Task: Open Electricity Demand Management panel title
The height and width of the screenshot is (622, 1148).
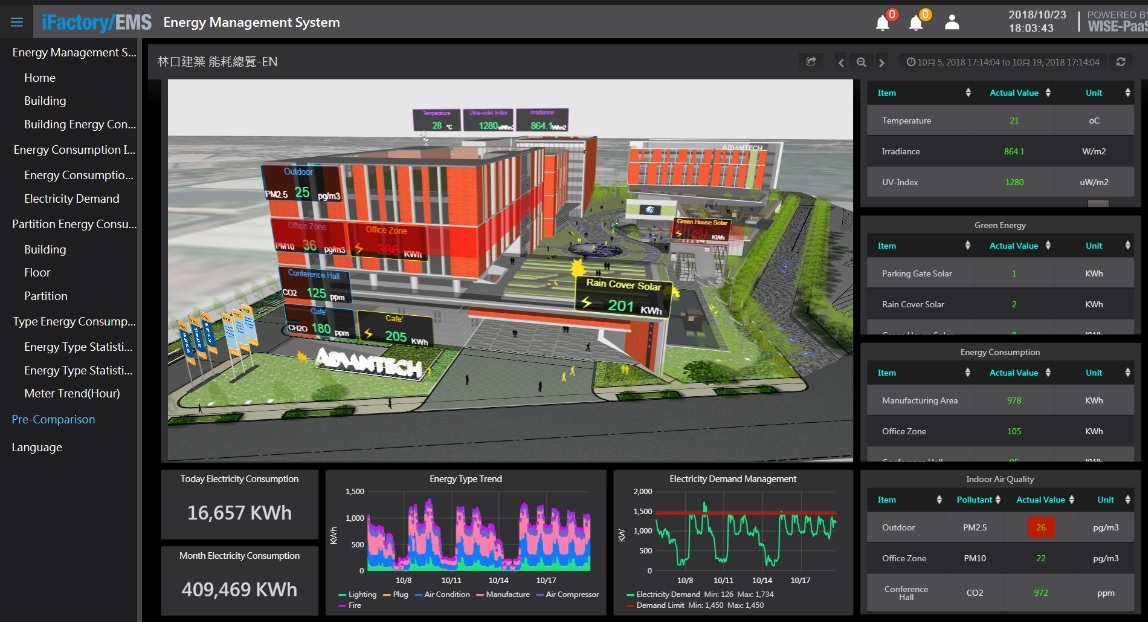Action: point(733,479)
